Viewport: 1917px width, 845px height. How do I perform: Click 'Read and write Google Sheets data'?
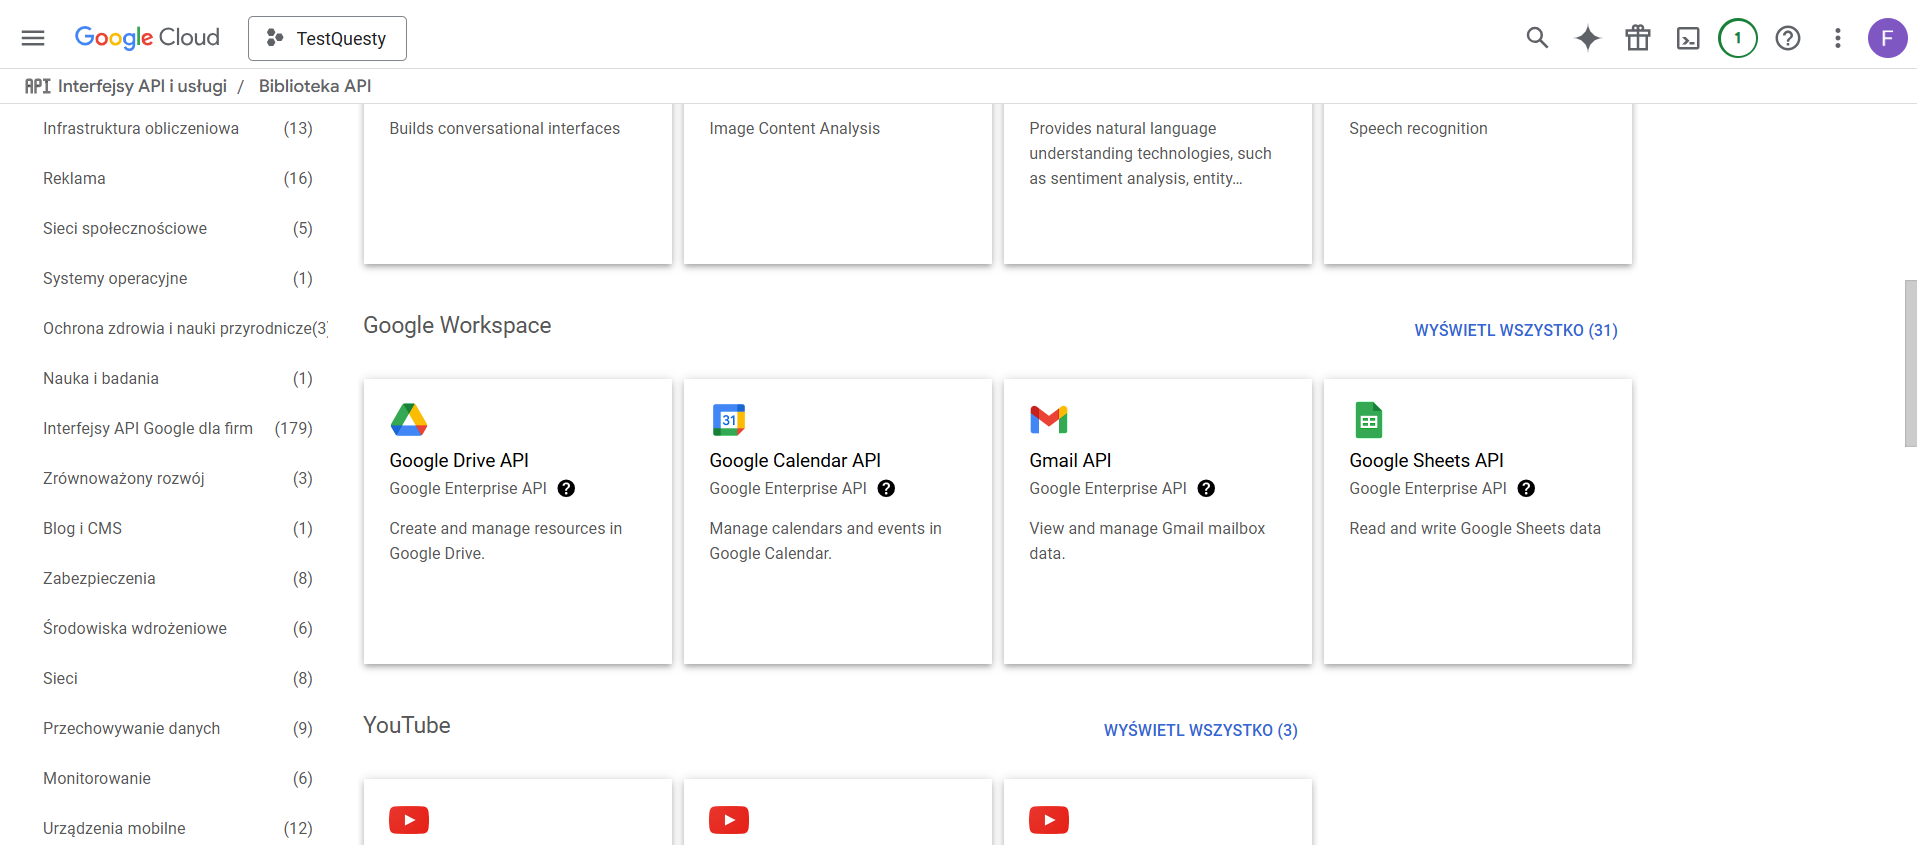[x=1475, y=528]
